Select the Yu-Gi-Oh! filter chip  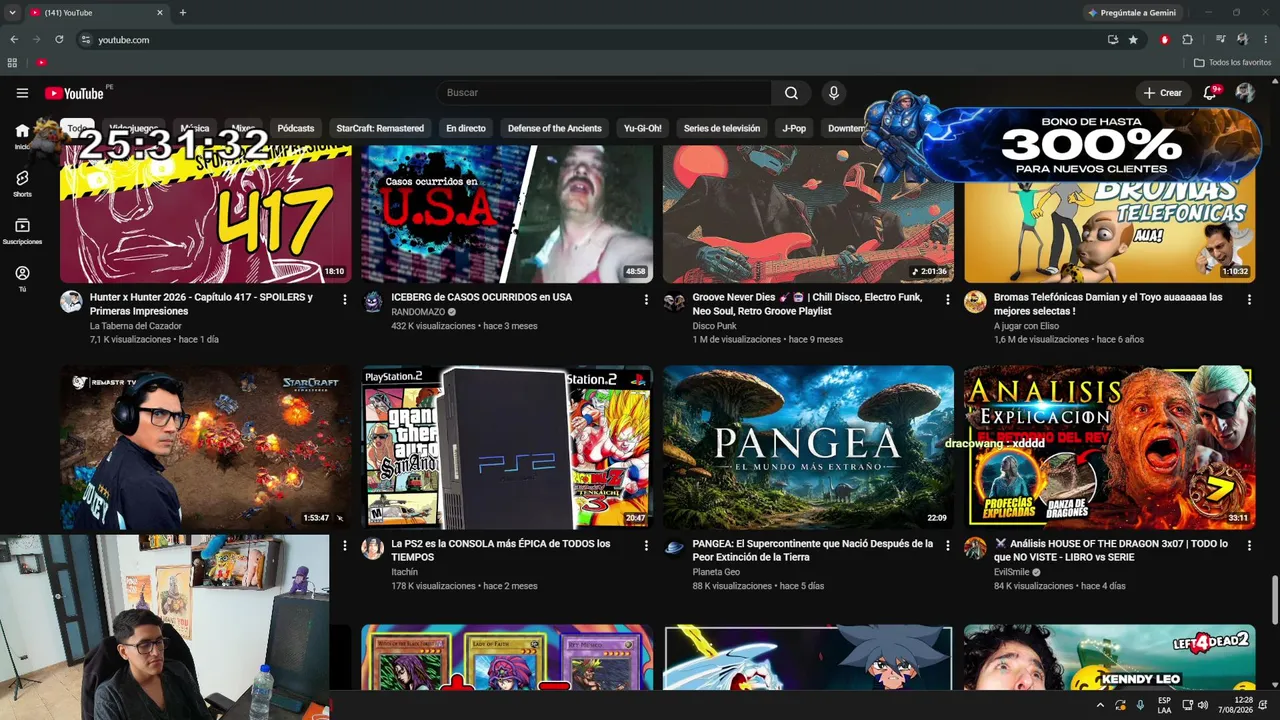click(643, 128)
